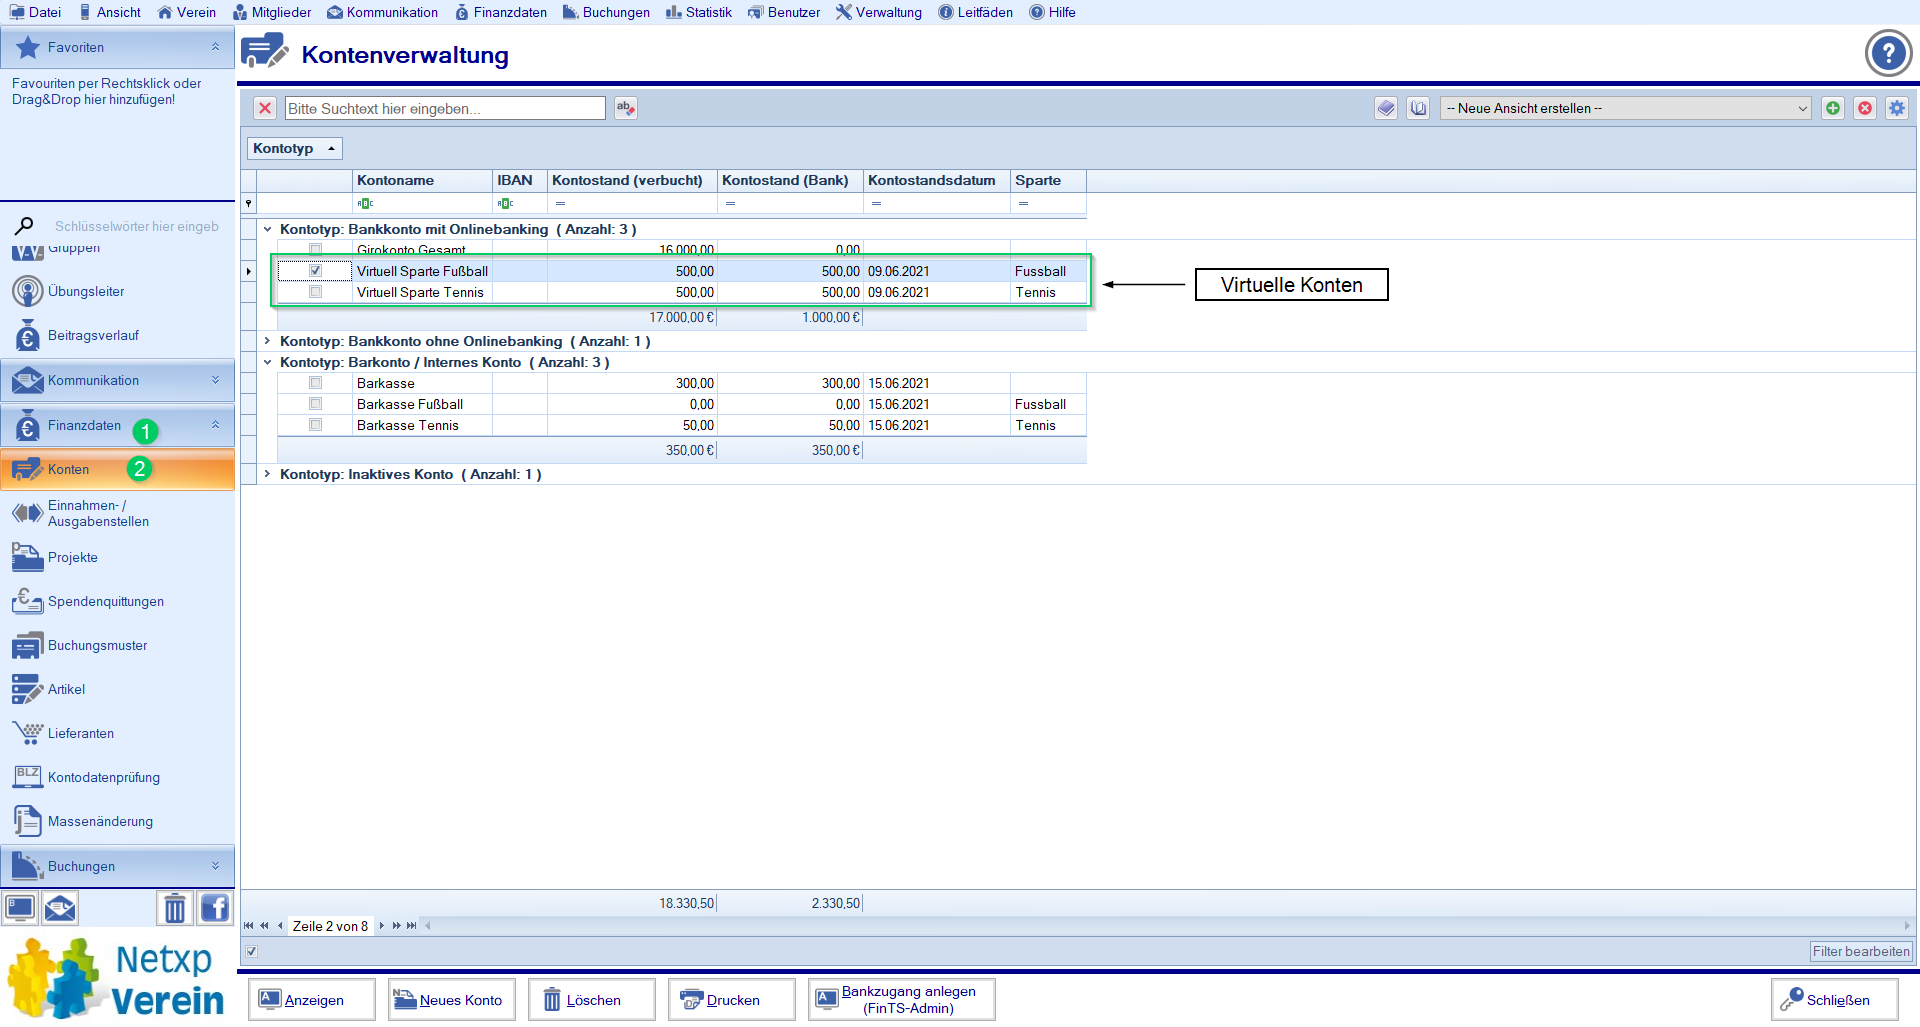The width and height of the screenshot is (1920, 1027).
Task: Toggle checkbox for Barkasse Fußball row
Action: click(316, 404)
